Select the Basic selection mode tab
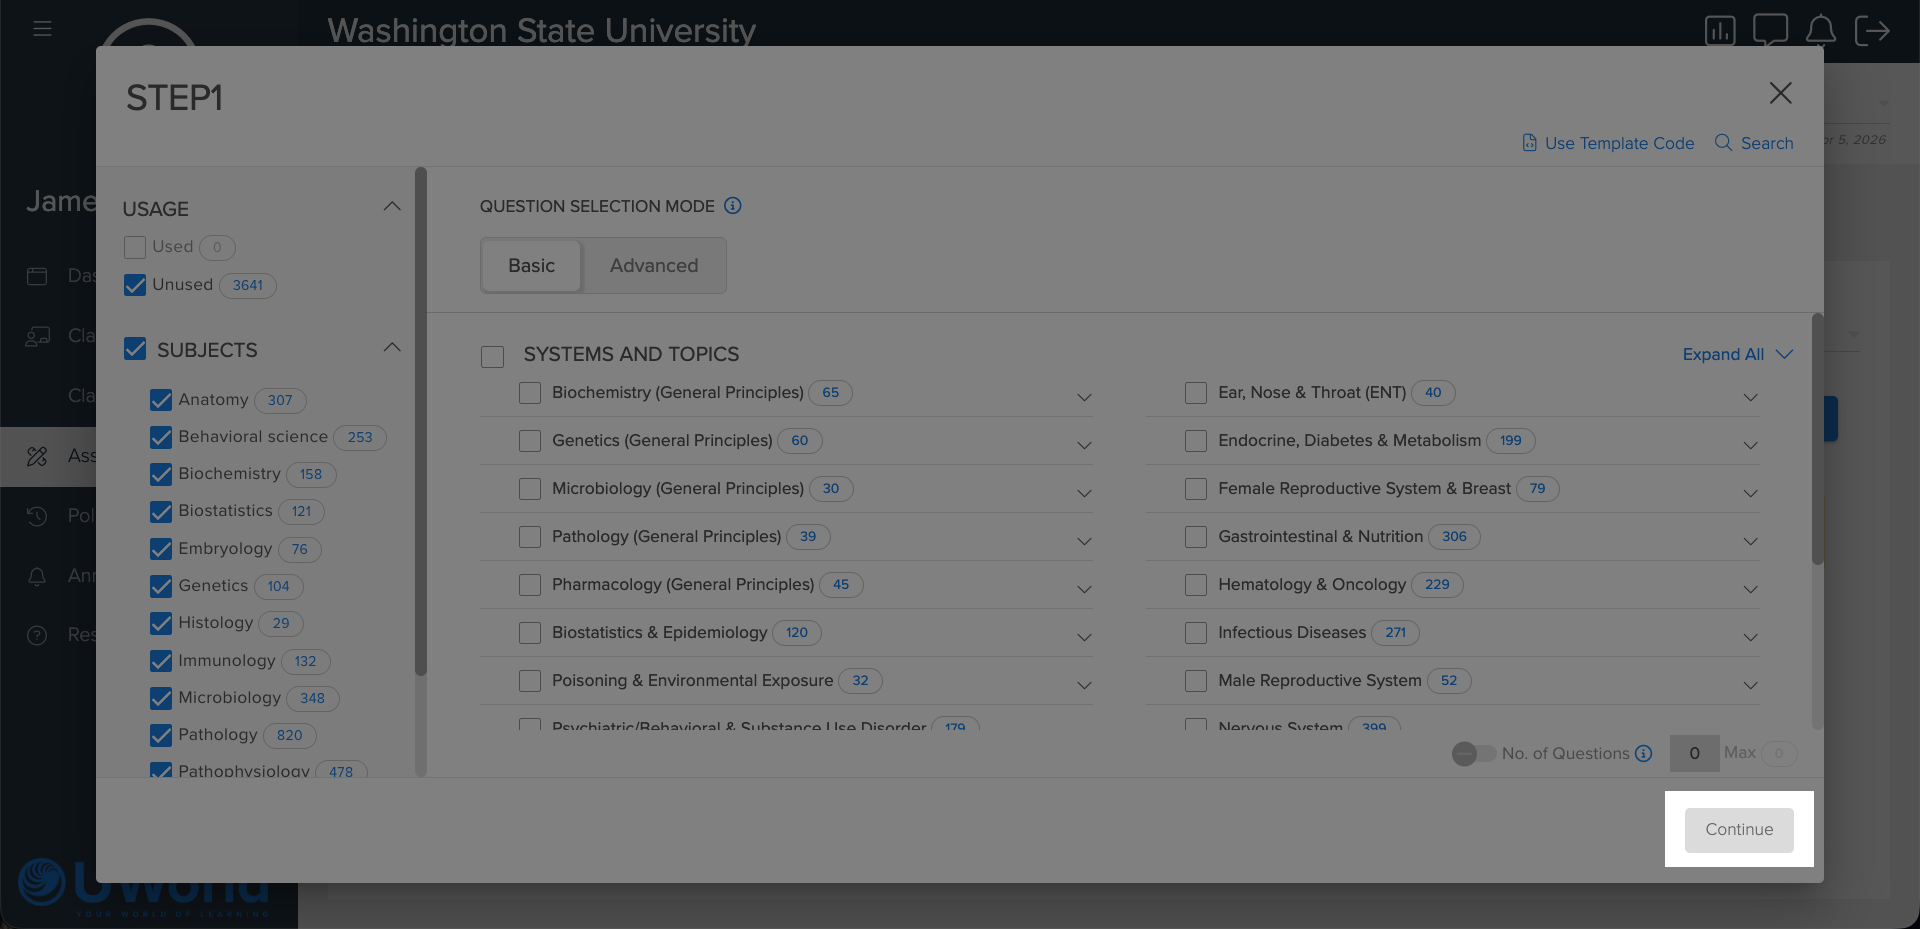Image resolution: width=1920 pixels, height=929 pixels. point(531,266)
